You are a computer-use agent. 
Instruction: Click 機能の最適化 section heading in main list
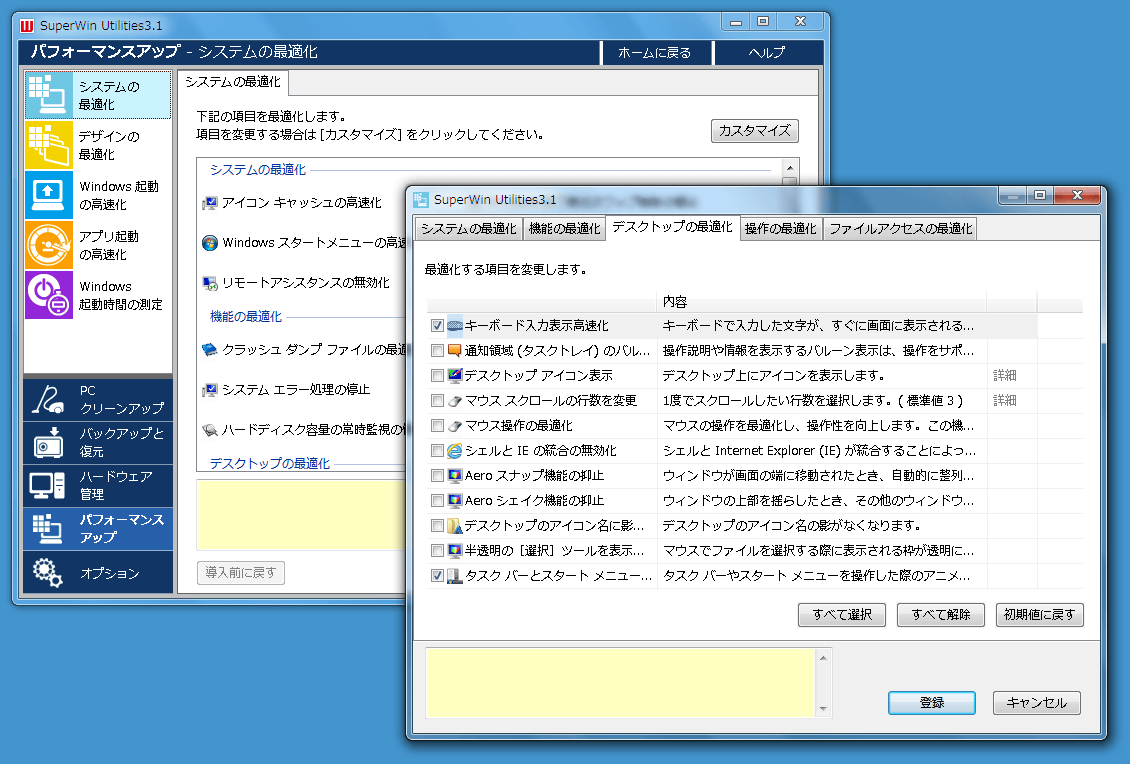[x=246, y=316]
